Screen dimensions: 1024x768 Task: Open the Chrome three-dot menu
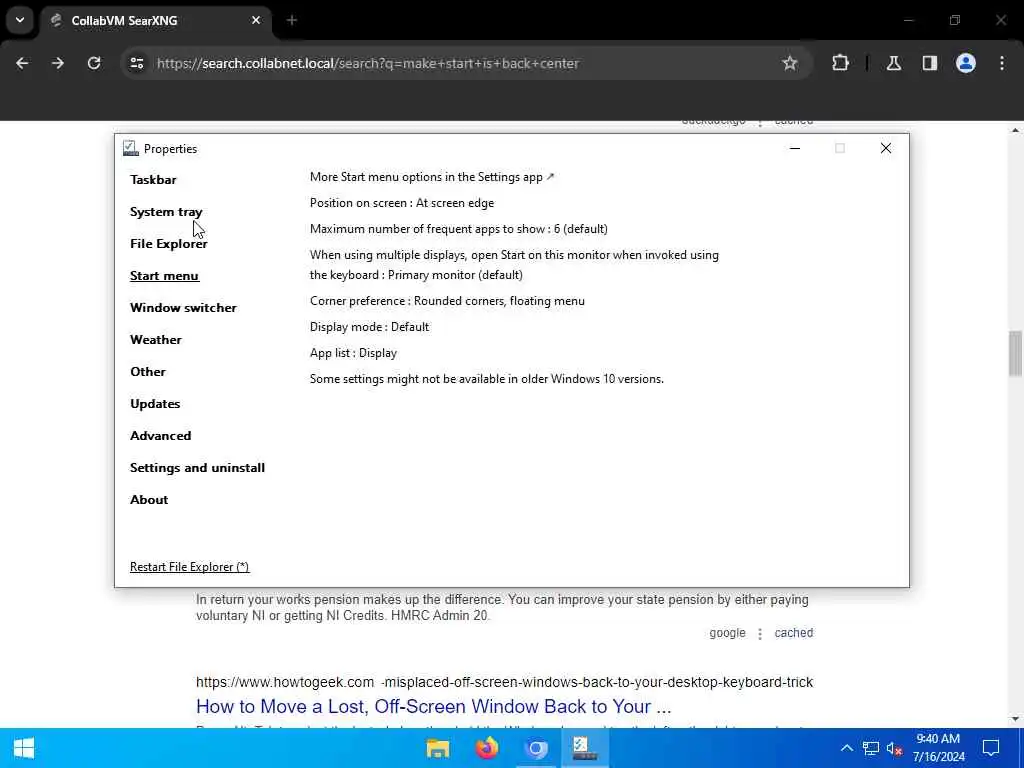[x=1002, y=63]
